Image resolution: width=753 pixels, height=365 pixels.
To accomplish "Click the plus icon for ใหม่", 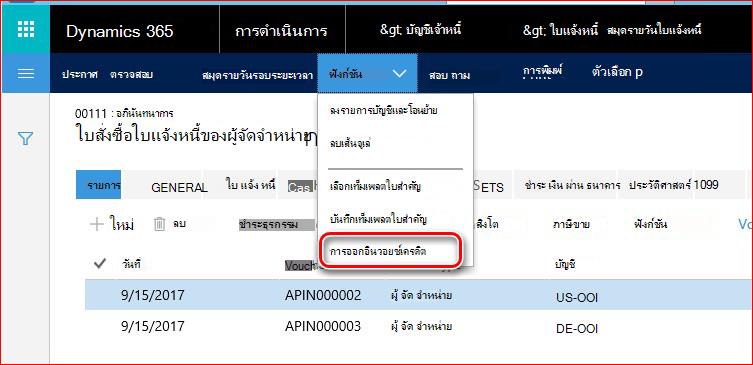I will click(97, 224).
